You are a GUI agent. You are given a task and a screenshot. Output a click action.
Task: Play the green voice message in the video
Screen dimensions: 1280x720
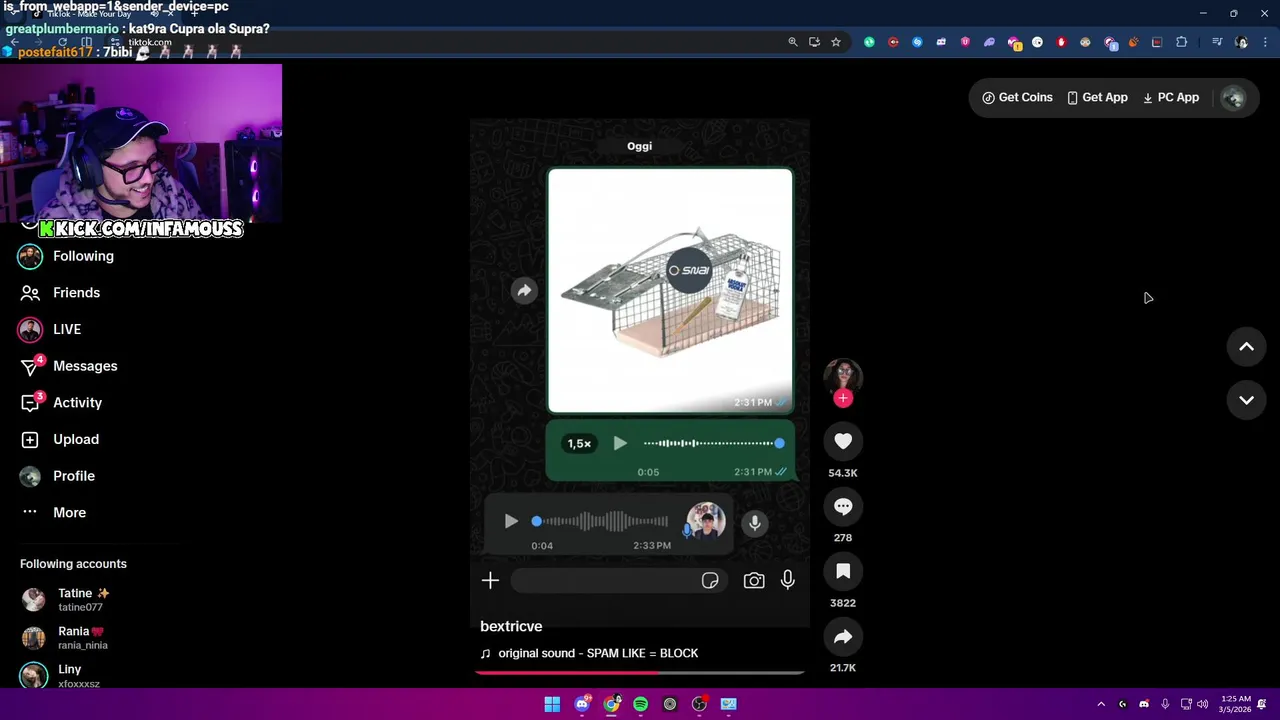pyautogui.click(x=620, y=443)
